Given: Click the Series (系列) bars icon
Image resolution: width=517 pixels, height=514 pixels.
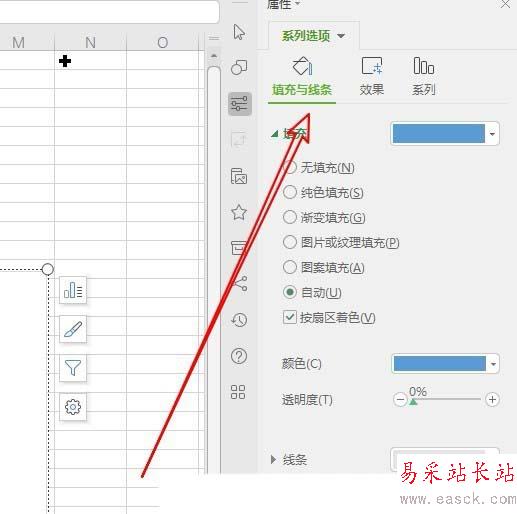Looking at the screenshot, I should 423,65.
